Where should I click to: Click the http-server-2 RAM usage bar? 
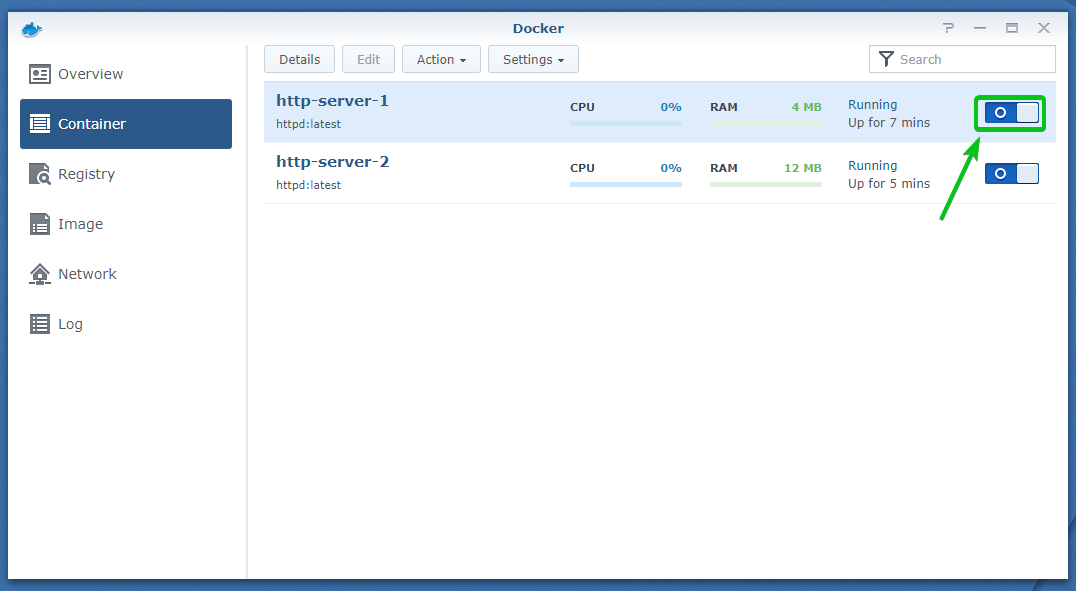[x=765, y=184]
